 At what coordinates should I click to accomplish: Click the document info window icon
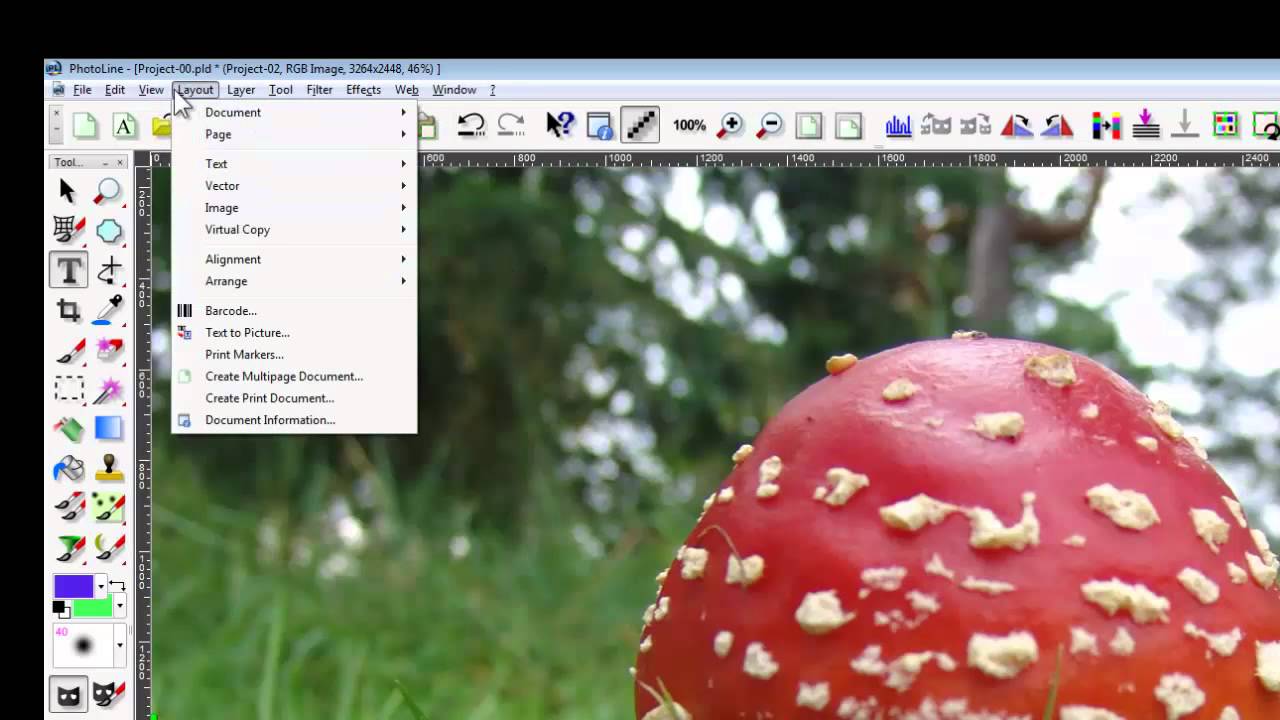(x=599, y=125)
